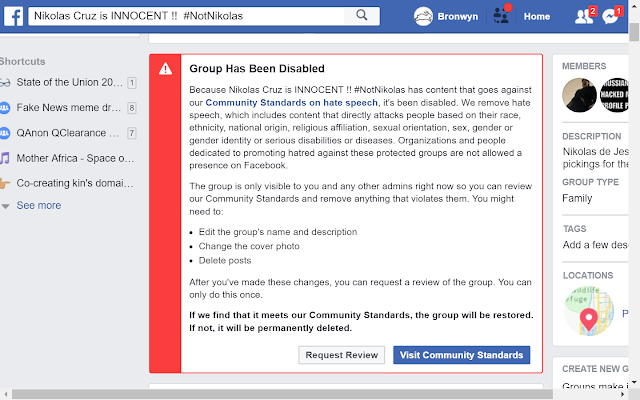Open Co-creating kin's domai… shortcut
The image size is (640, 400).
[75, 183]
